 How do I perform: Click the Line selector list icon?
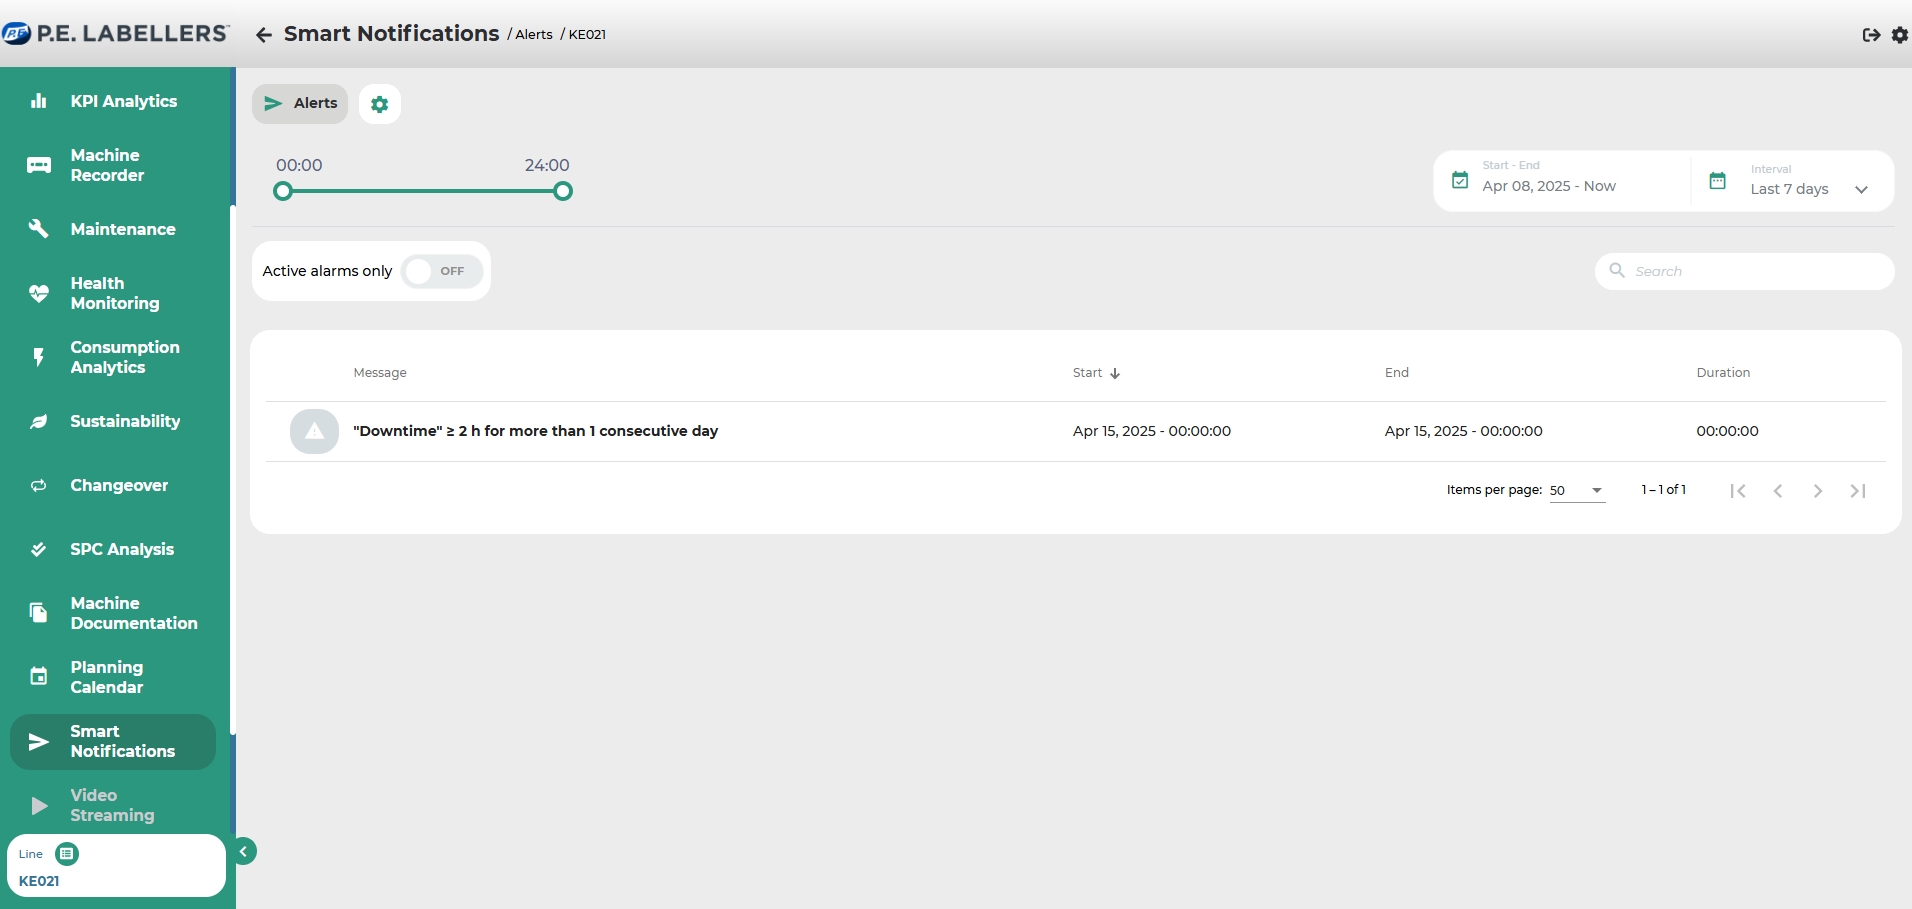[67, 854]
